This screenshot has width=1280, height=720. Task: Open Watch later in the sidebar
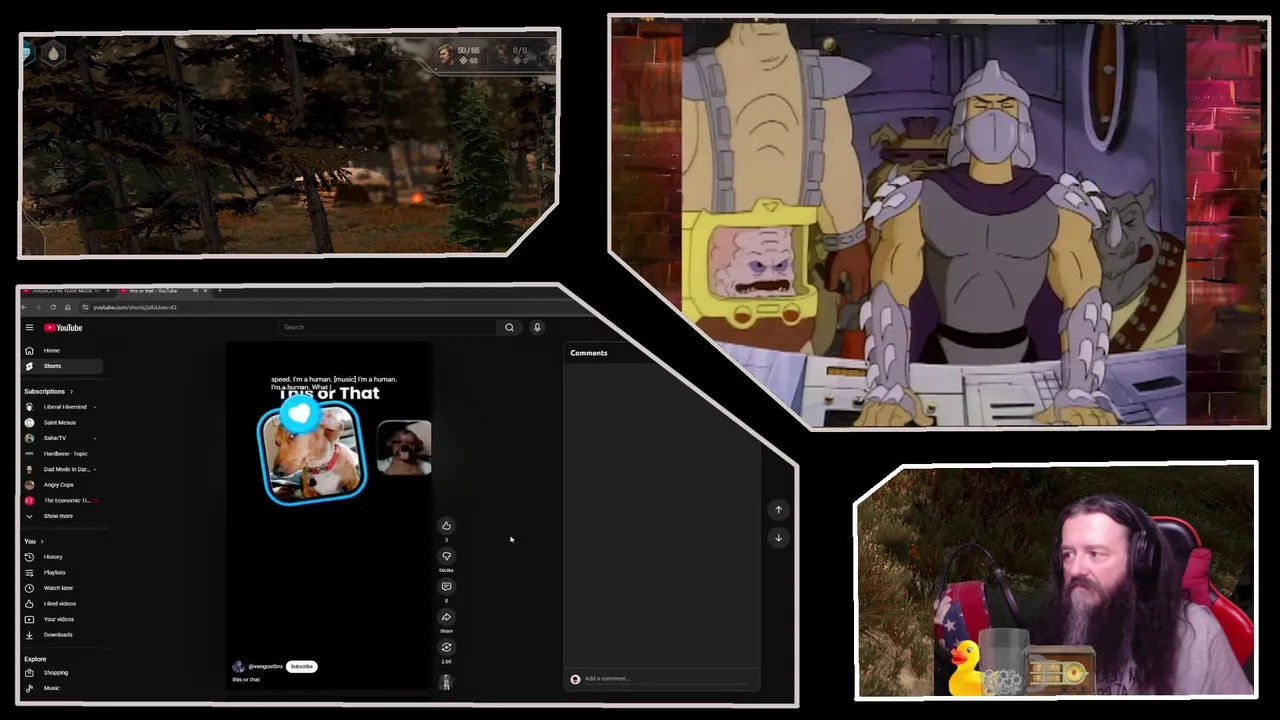[62, 588]
